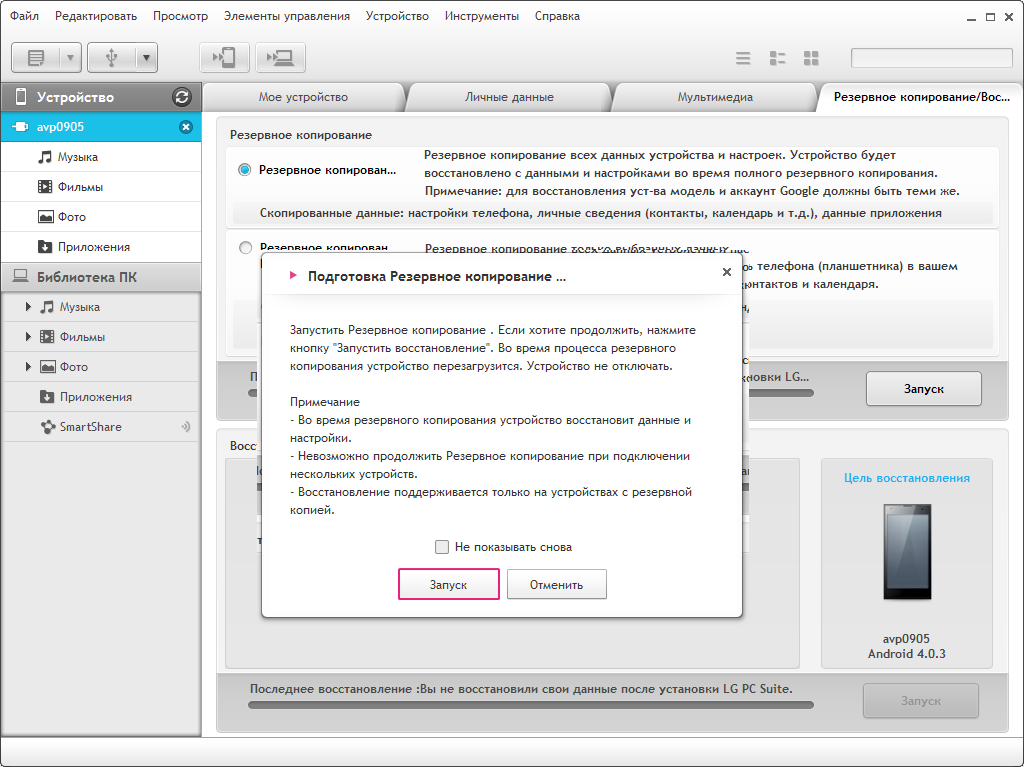Open library Приложения item
Image resolution: width=1024 pixels, height=767 pixels.
point(101,397)
